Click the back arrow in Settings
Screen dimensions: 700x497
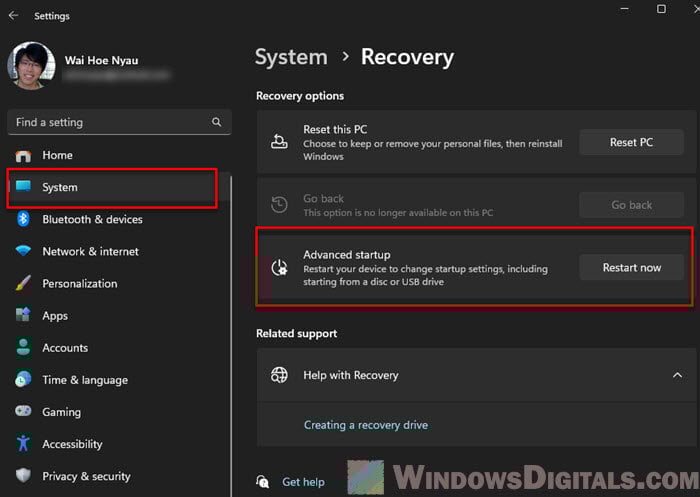pos(13,16)
